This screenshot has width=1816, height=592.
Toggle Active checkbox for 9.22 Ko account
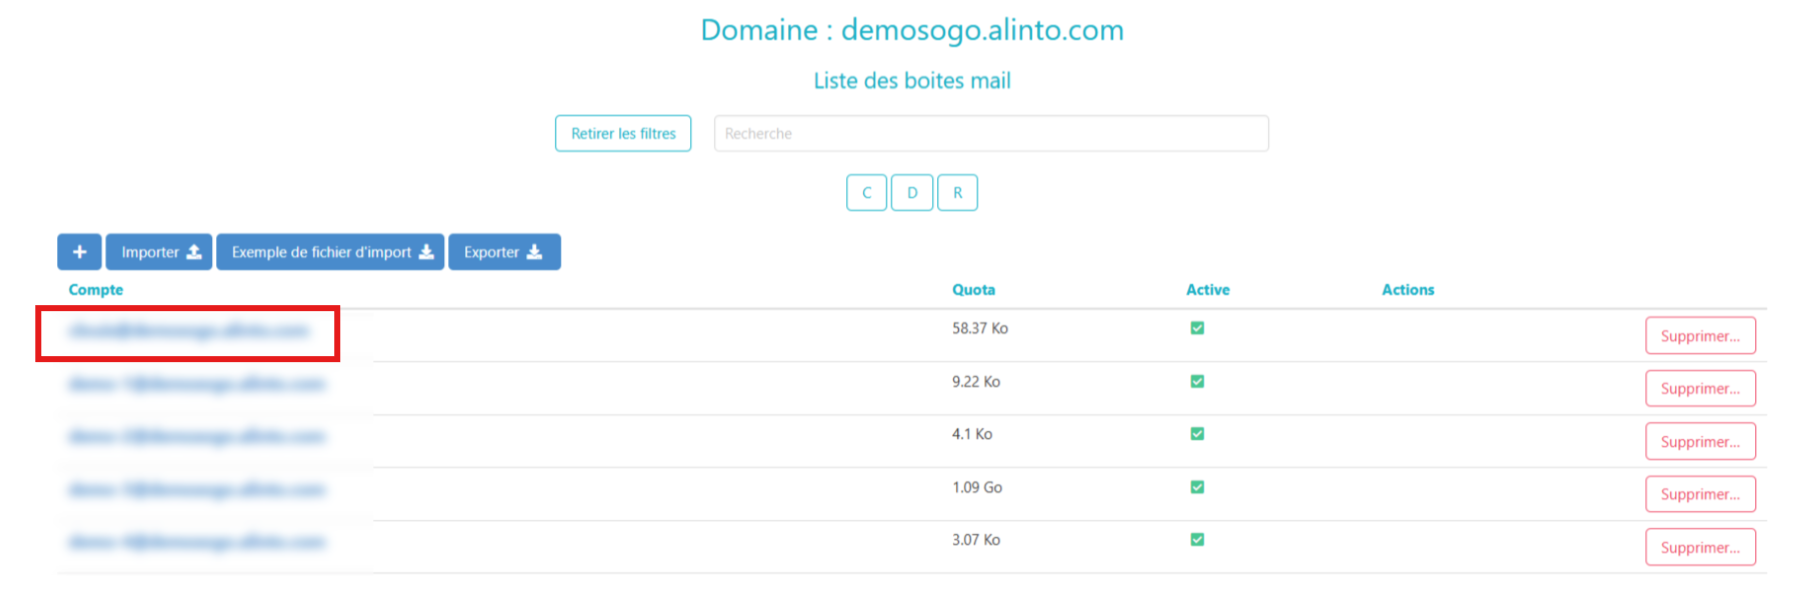[1197, 381]
